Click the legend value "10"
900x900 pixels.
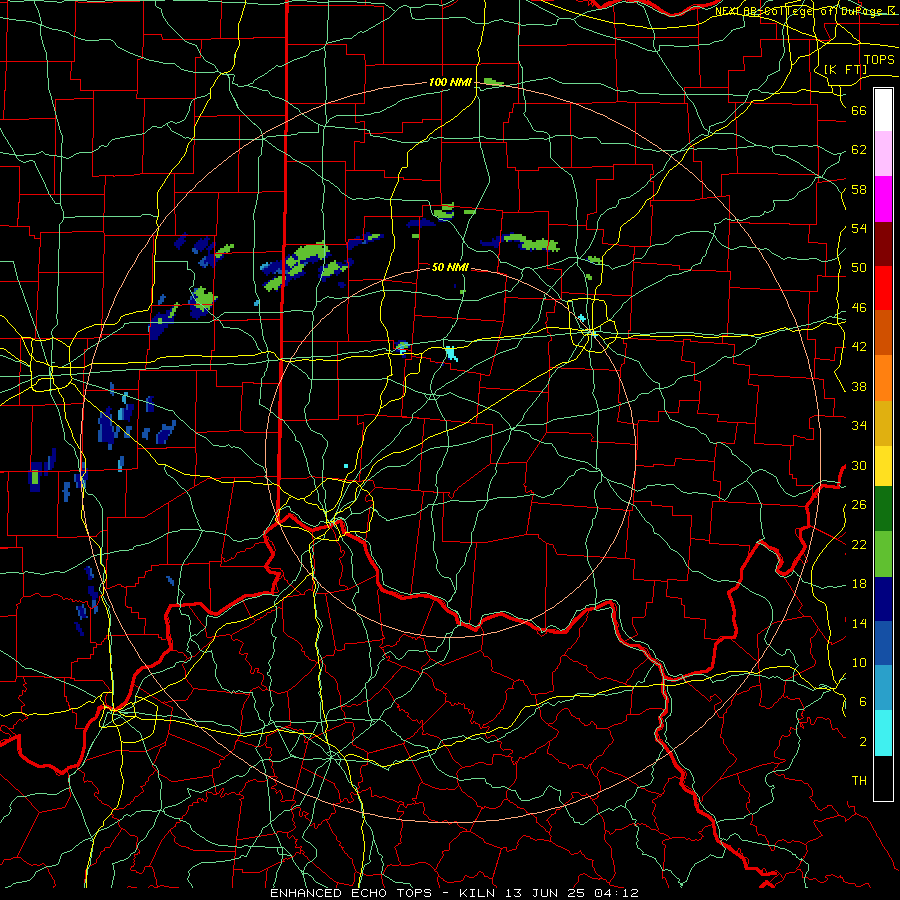[859, 663]
